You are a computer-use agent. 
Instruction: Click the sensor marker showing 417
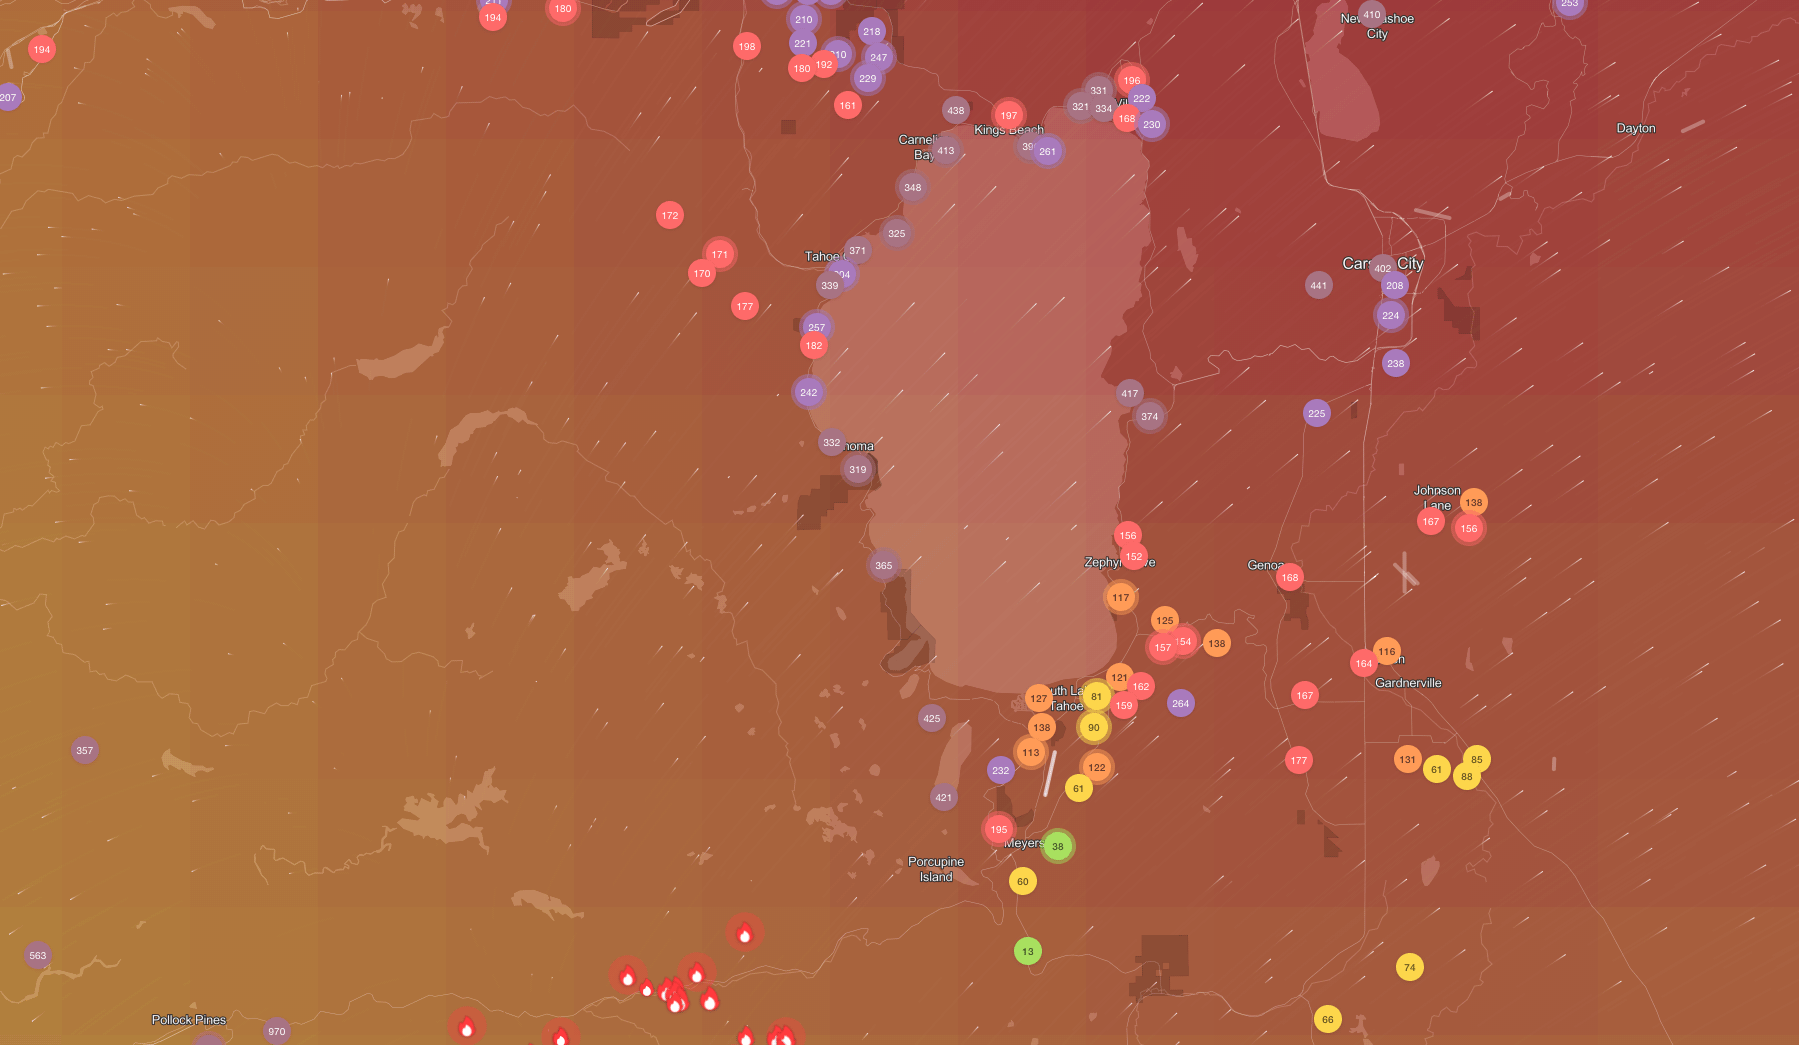(x=1130, y=393)
